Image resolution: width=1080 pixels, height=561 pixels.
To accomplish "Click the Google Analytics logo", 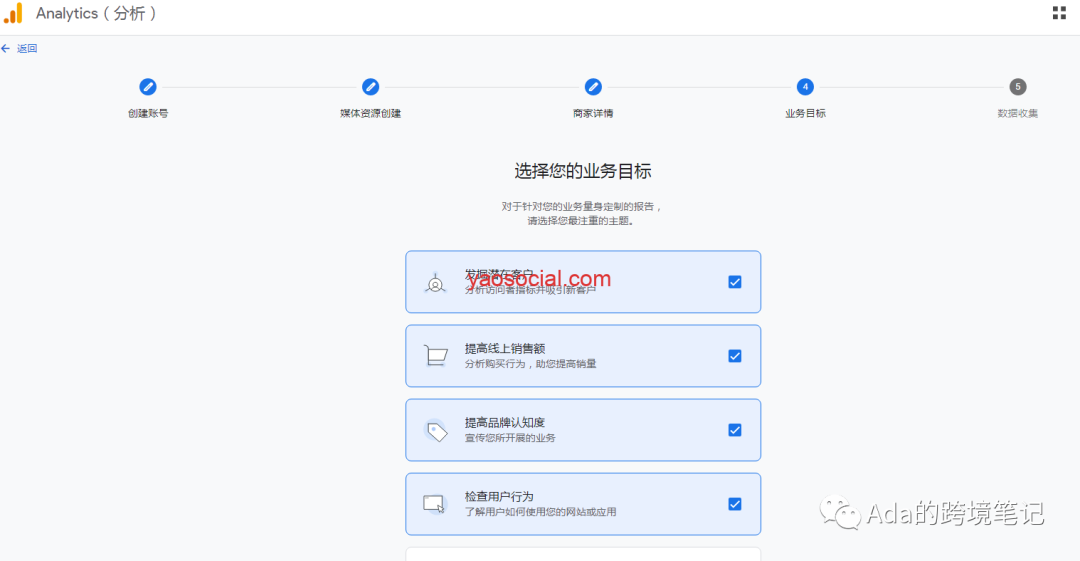I will click(14, 13).
